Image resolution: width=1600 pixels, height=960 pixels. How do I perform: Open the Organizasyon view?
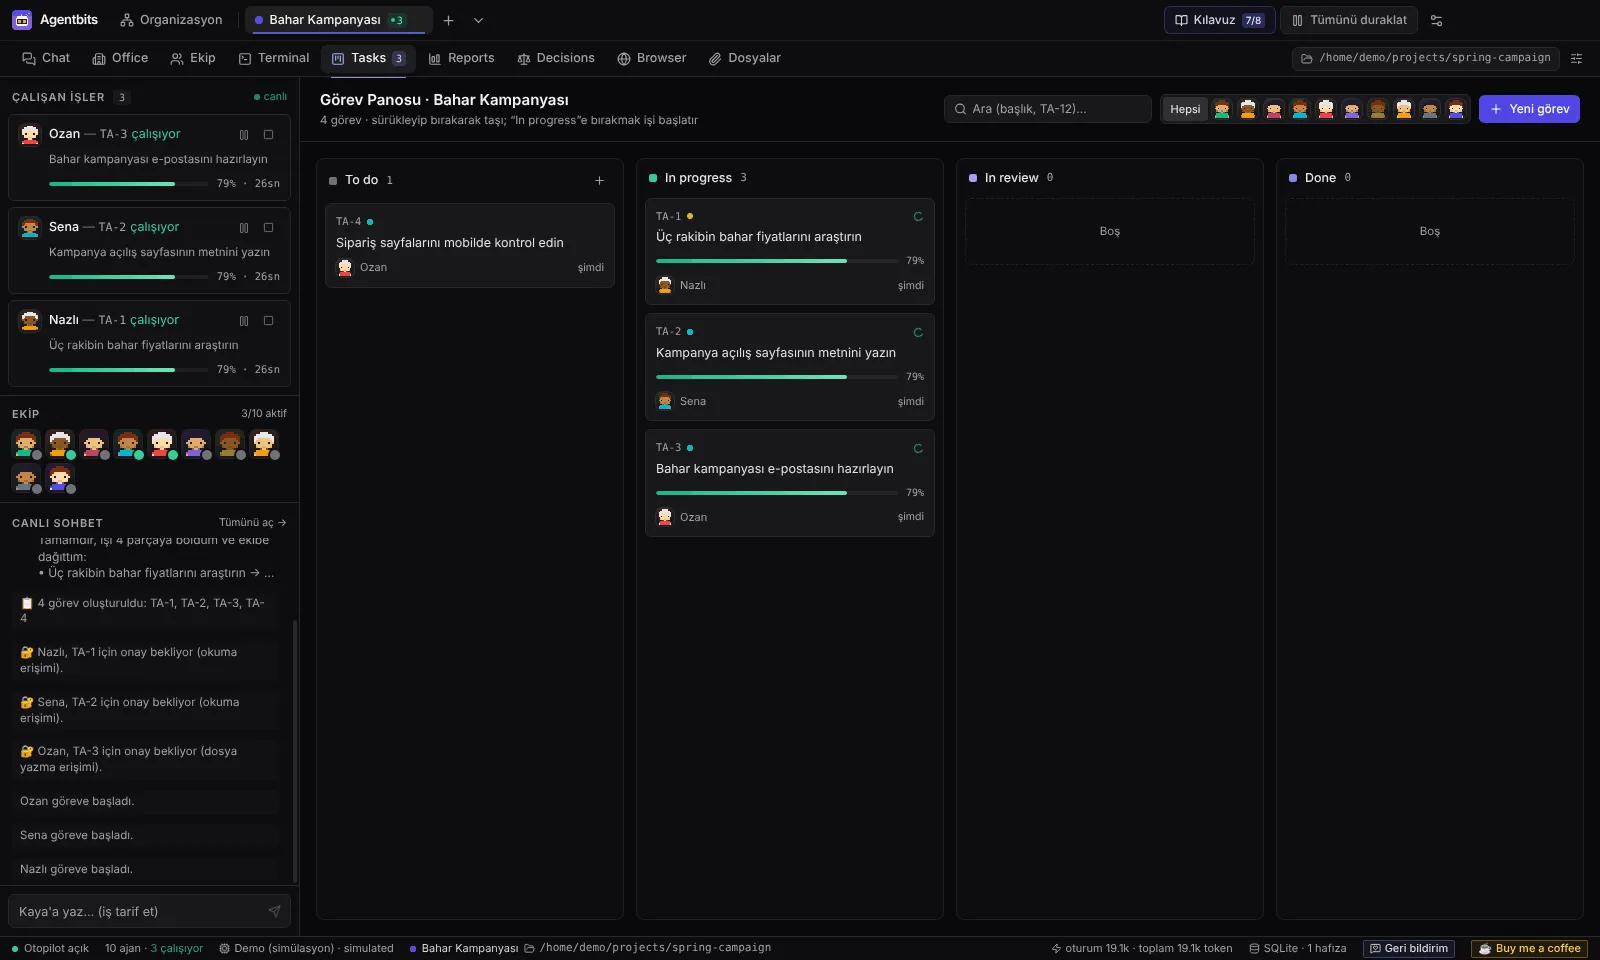(171, 20)
